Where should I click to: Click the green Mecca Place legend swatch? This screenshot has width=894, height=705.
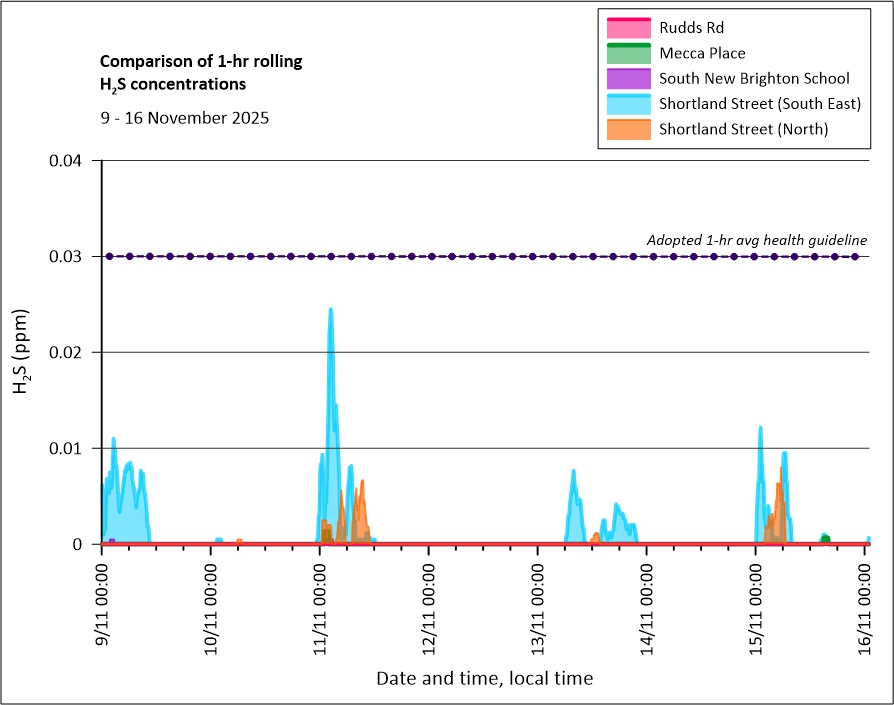[628, 53]
